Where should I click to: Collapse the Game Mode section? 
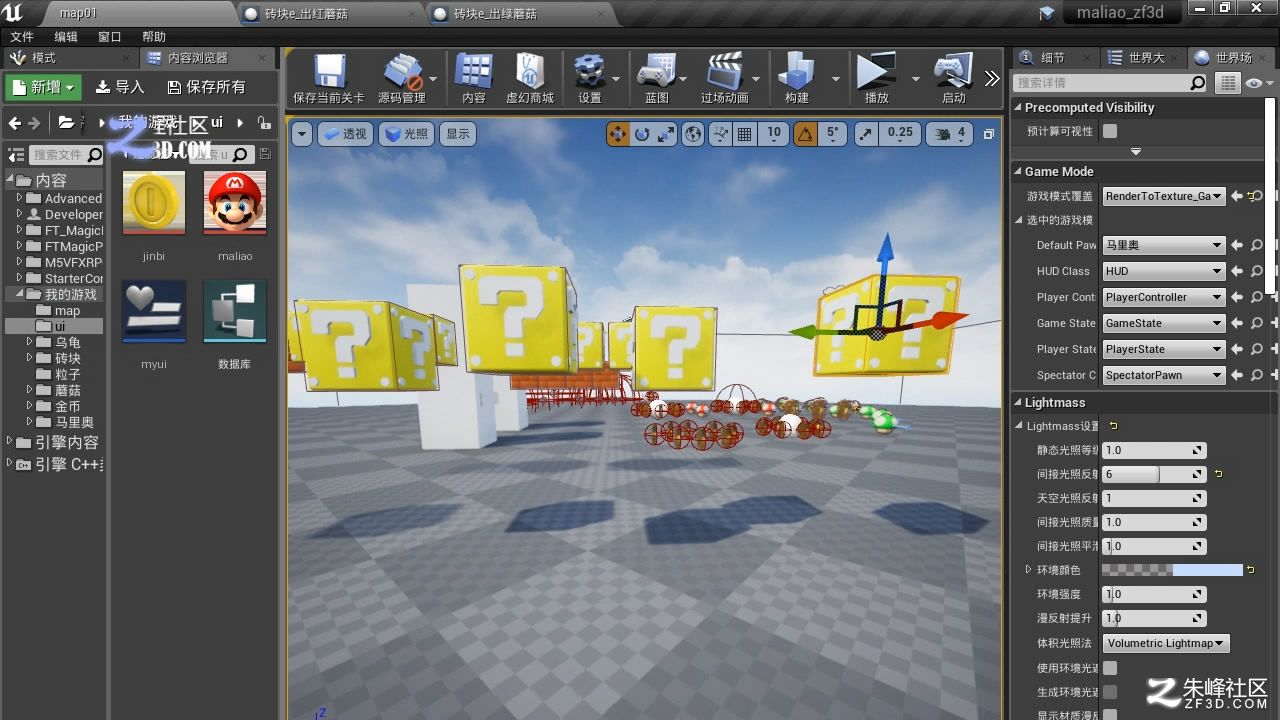pyautogui.click(x=1018, y=171)
